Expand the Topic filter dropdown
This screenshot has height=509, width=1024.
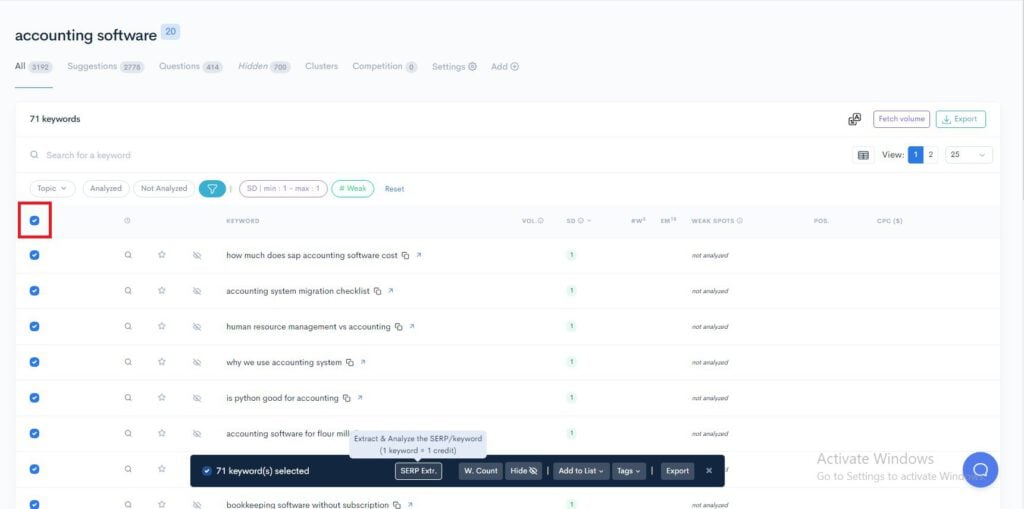tap(52, 188)
